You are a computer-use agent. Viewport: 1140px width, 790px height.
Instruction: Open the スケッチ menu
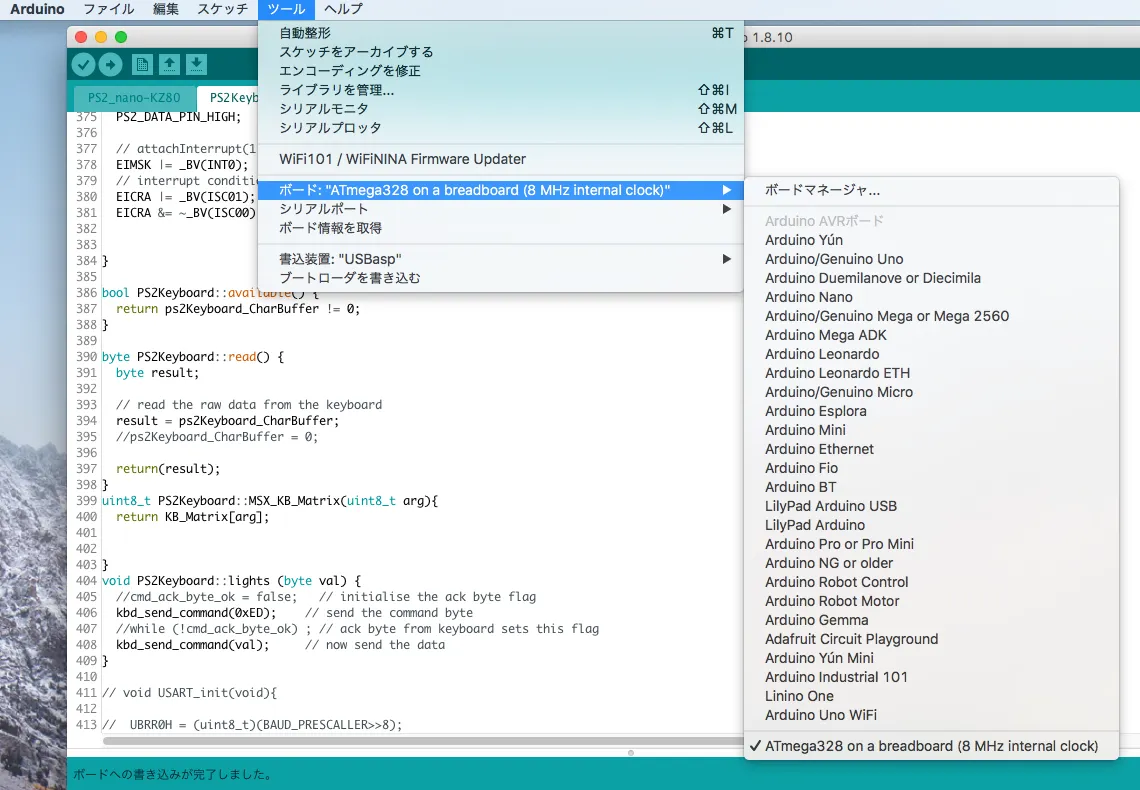[x=222, y=9]
